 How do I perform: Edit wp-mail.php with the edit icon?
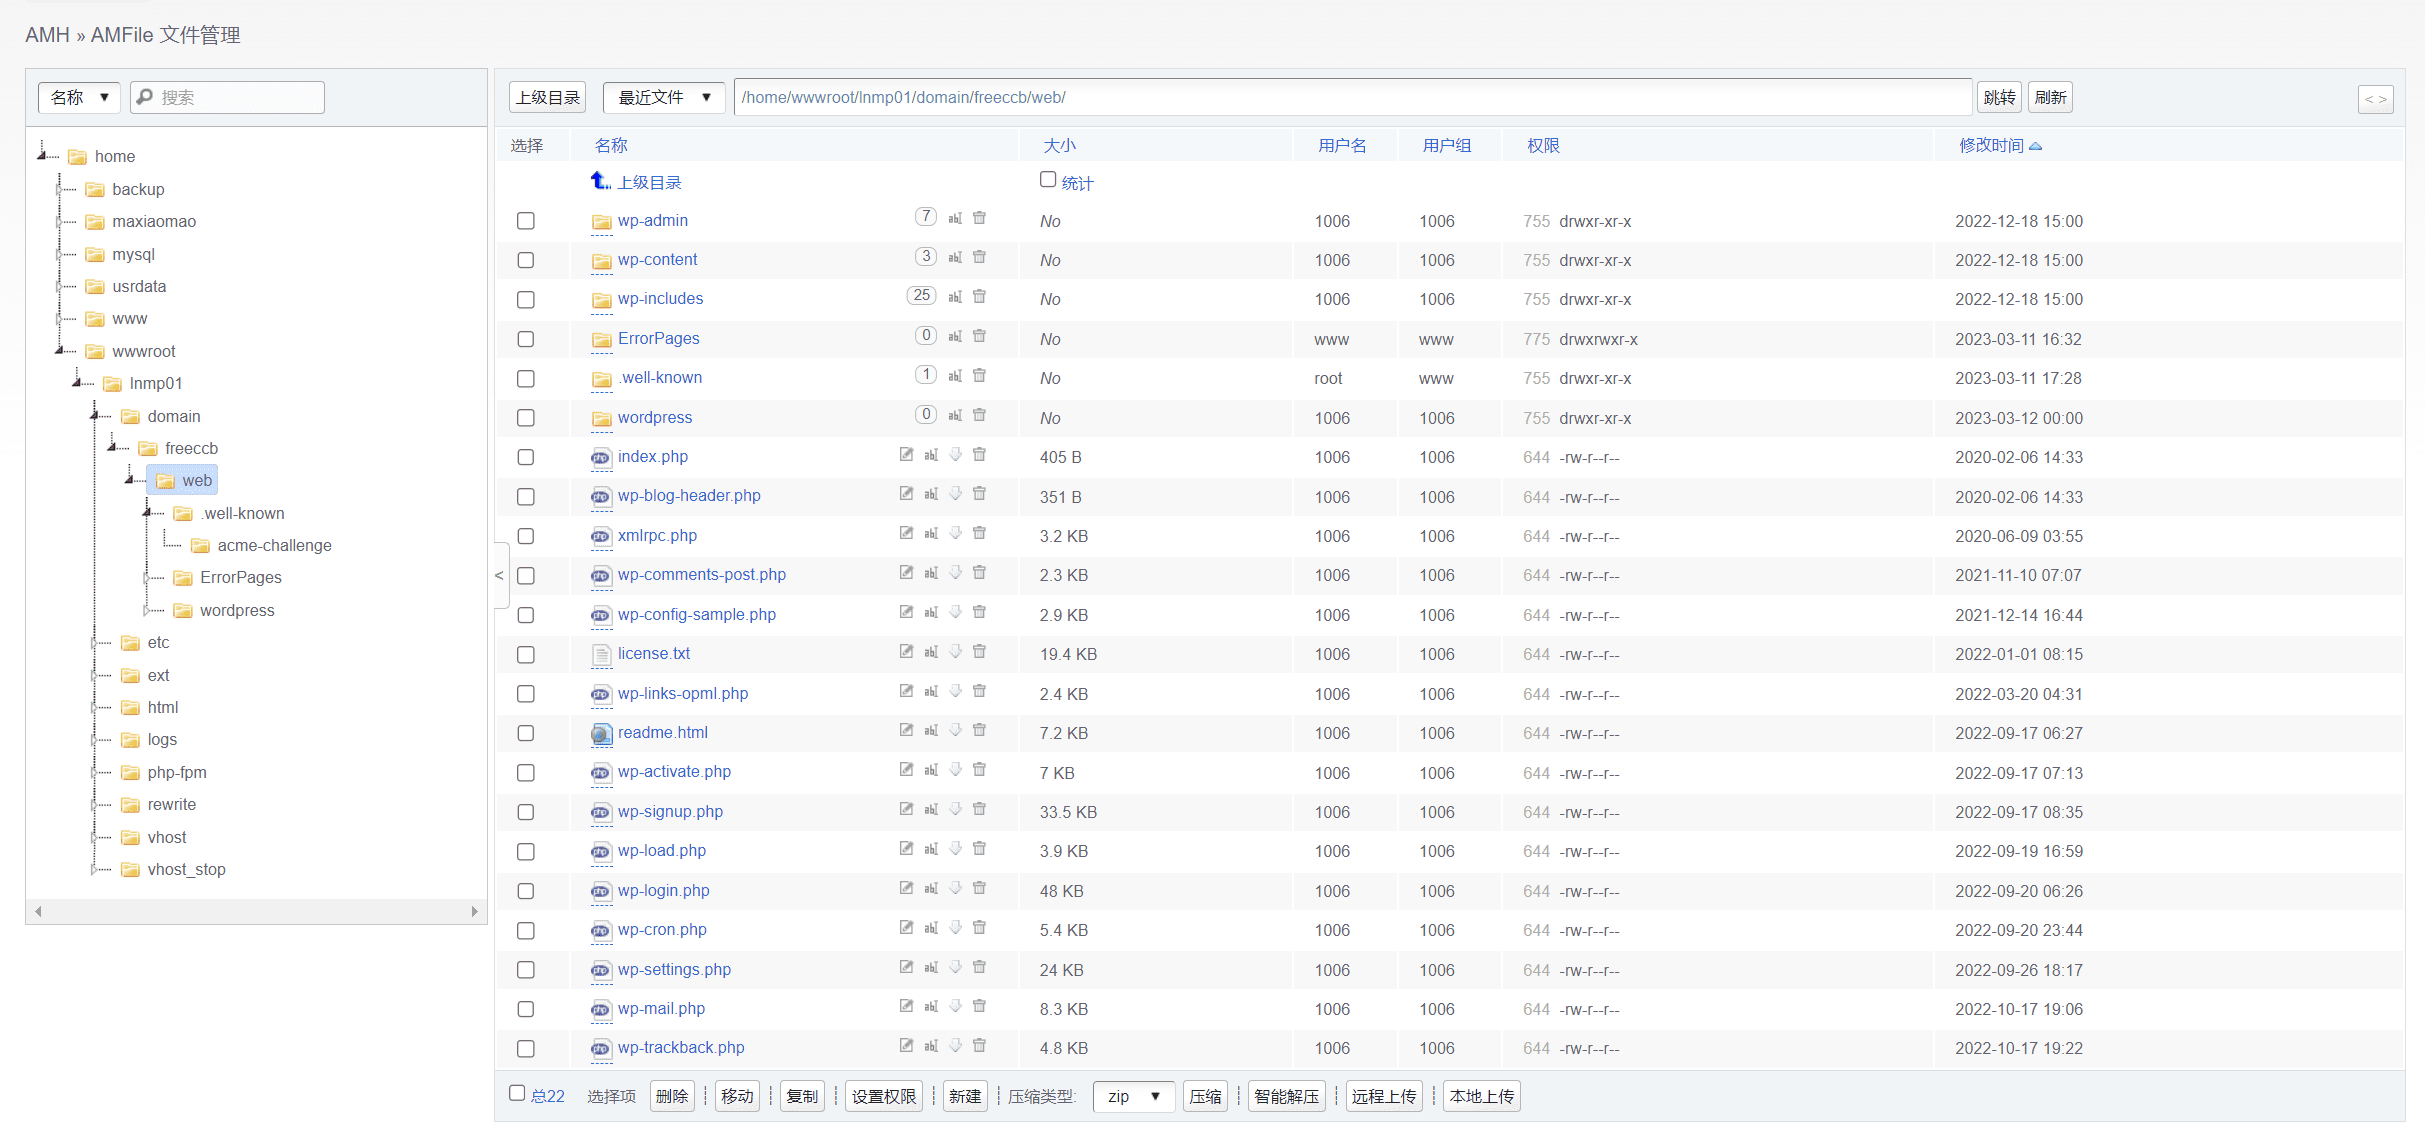pos(906,1006)
